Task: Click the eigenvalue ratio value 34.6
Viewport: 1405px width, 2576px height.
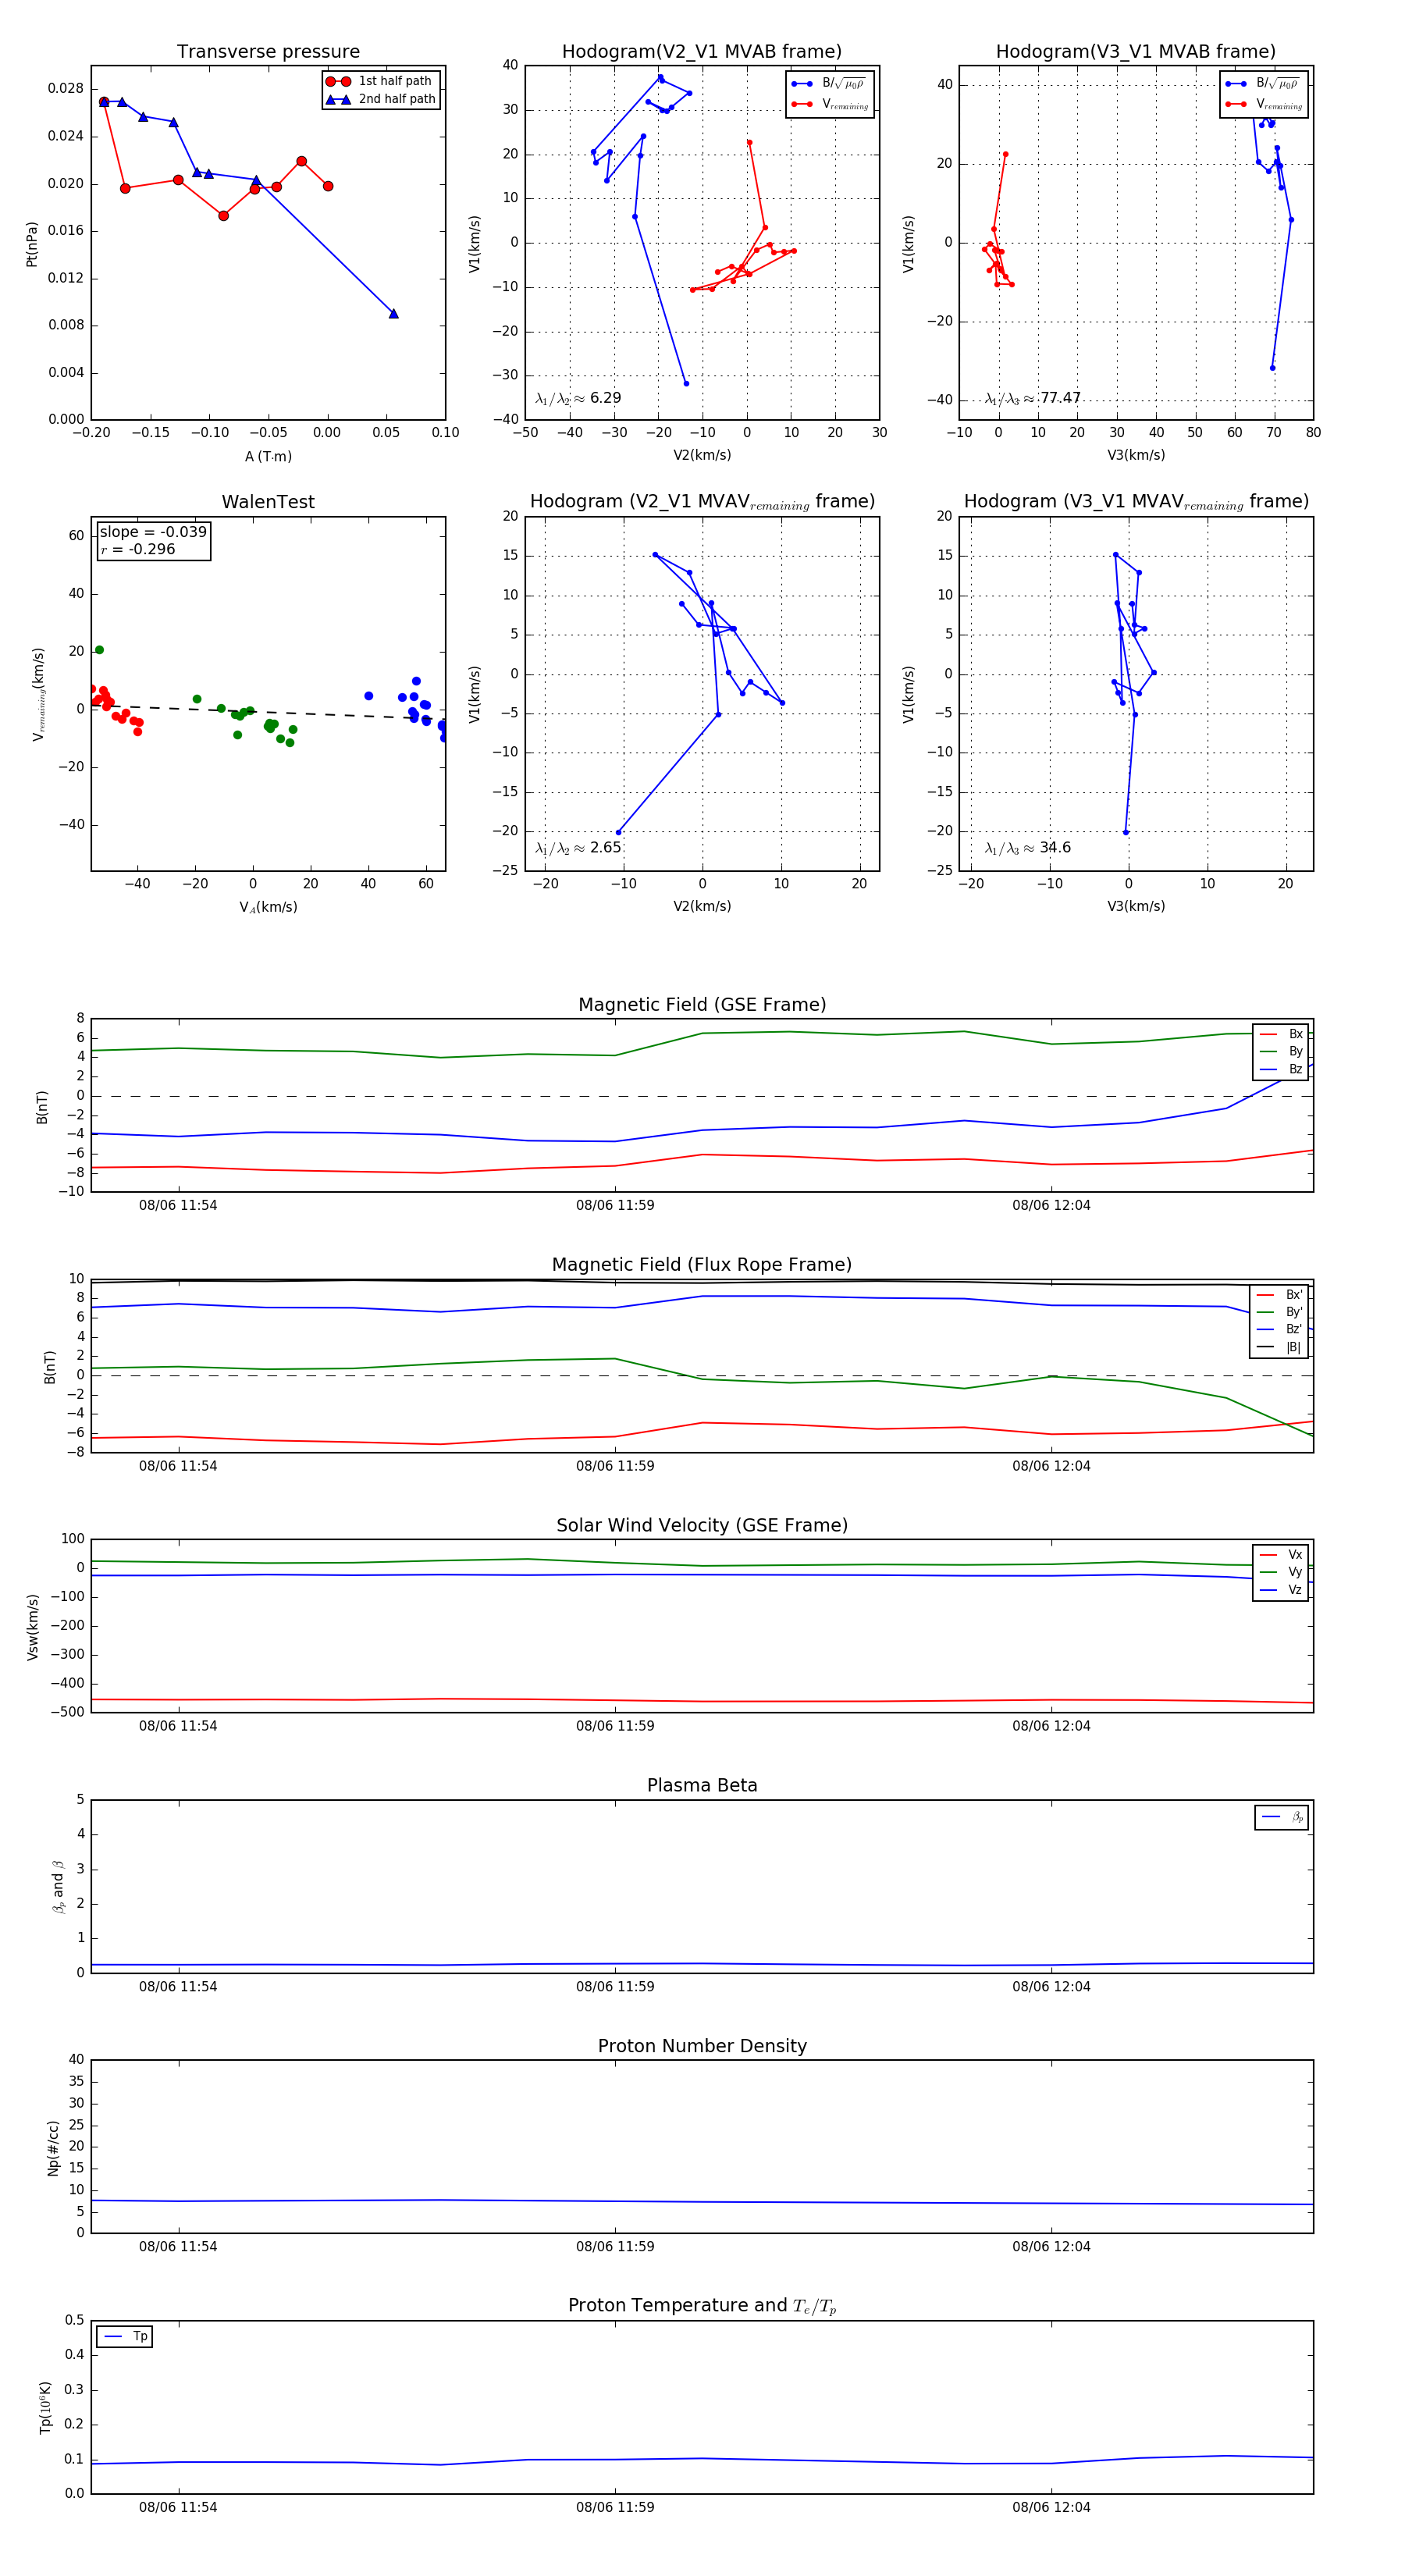Action: [x=1055, y=848]
